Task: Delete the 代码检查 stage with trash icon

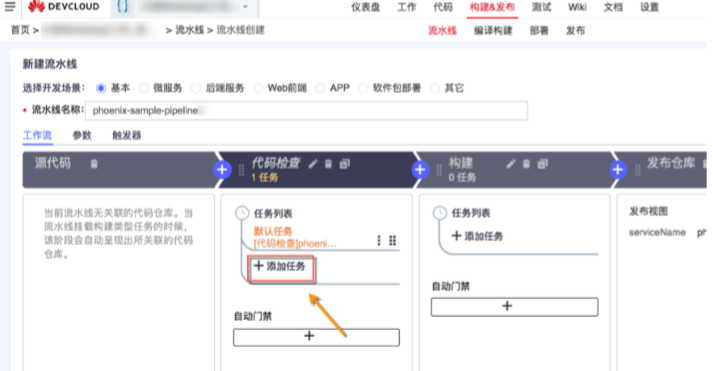Action: pos(328,164)
